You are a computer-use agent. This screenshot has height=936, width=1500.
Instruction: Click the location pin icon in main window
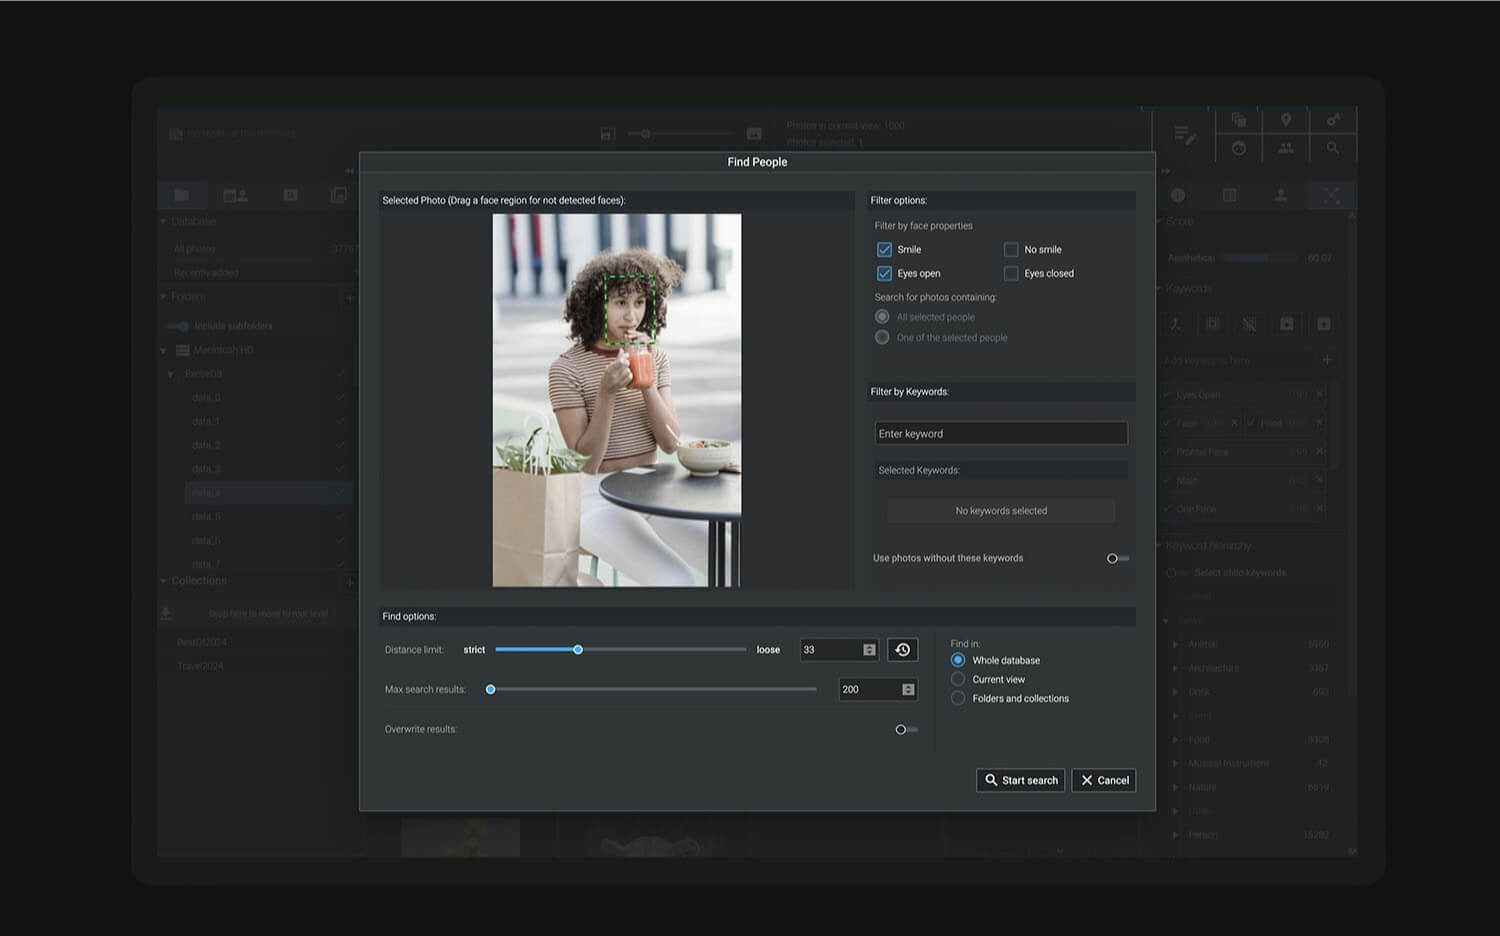point(1286,119)
